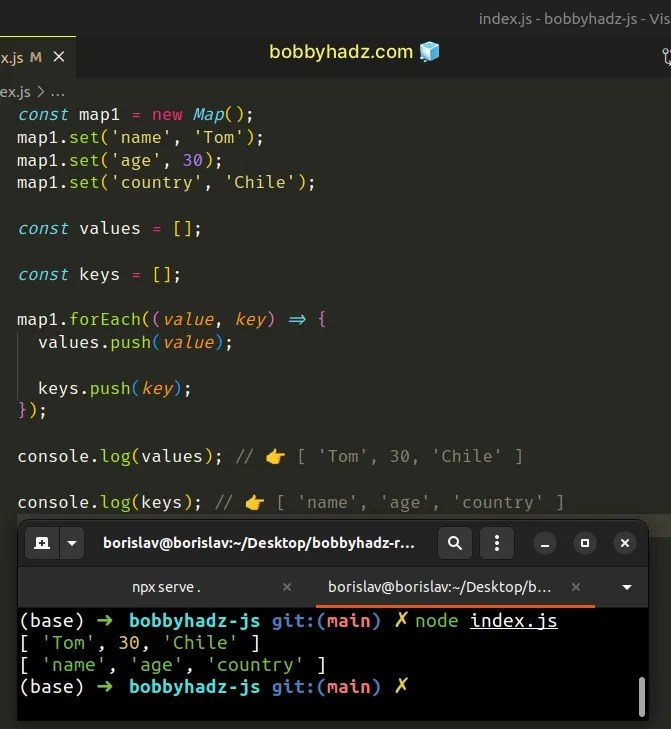Image resolution: width=671 pixels, height=729 pixels.
Task: Click terminal output [ 'Tom', 30, 'Chile' ]
Action: pyautogui.click(x=140, y=643)
